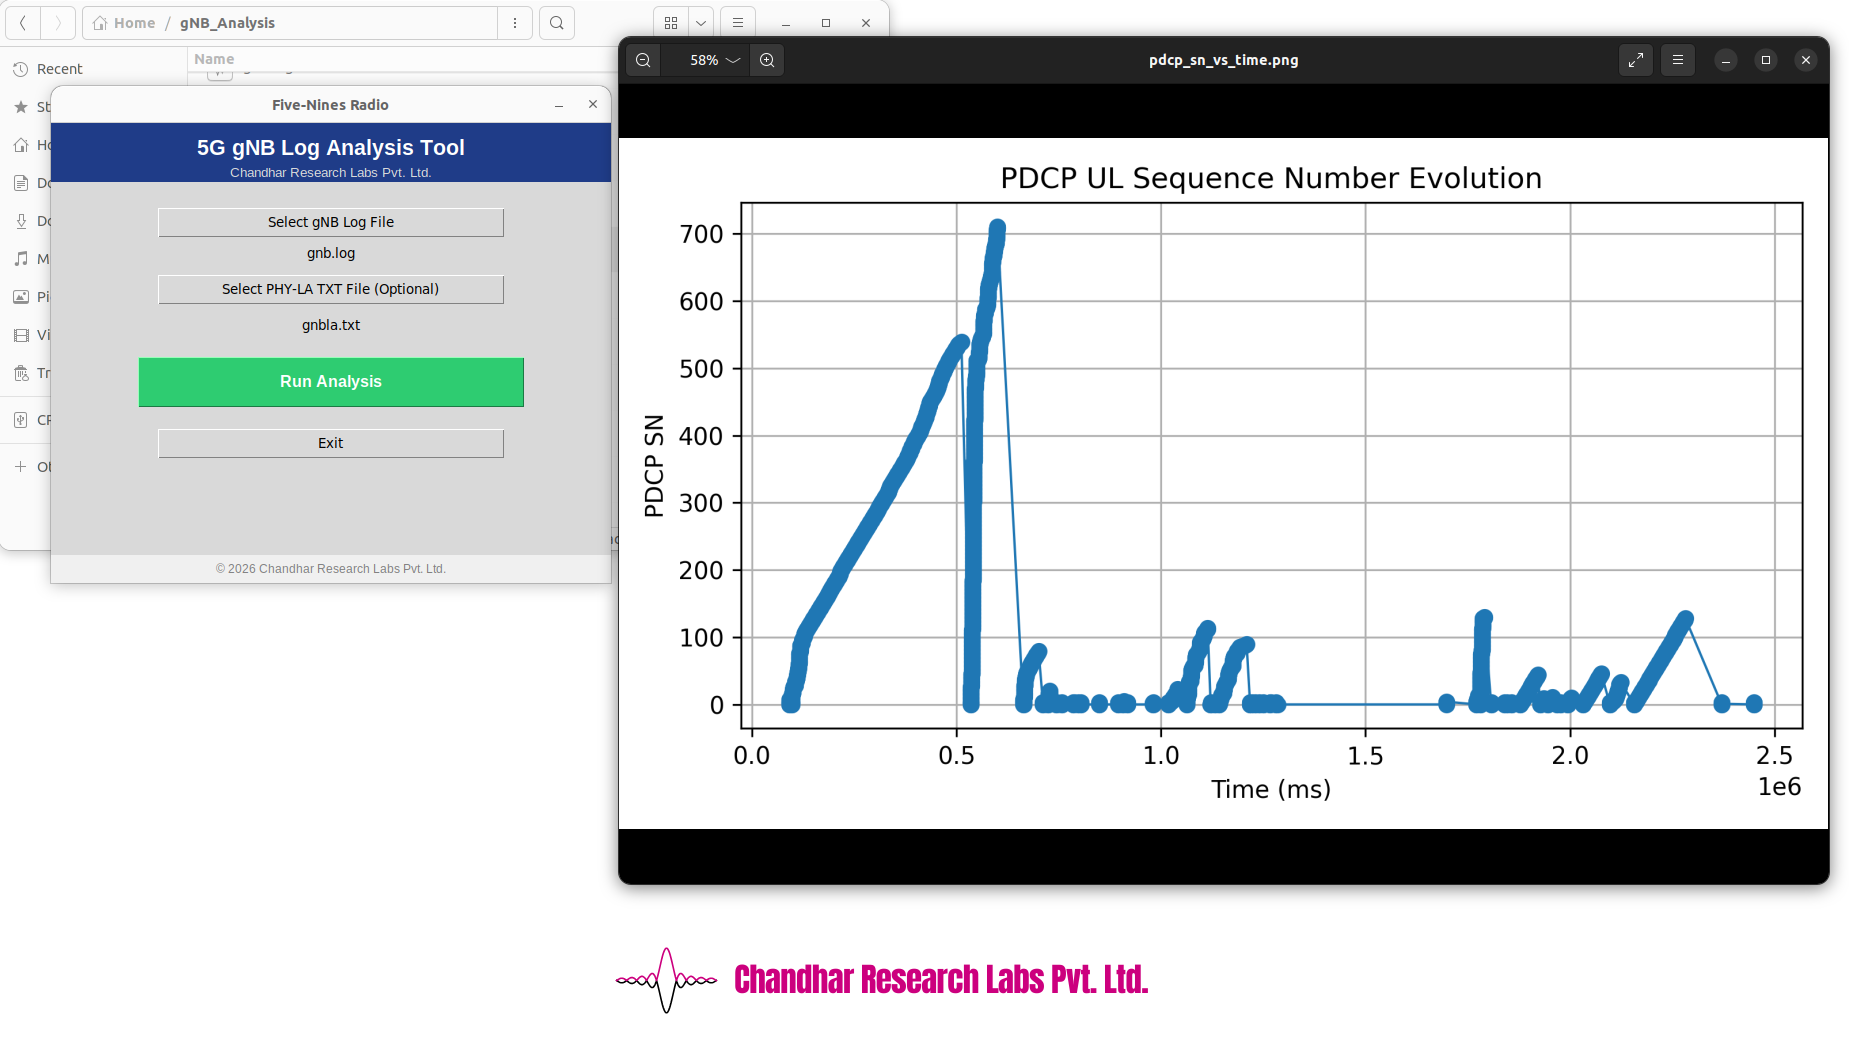Click Select gNB Log File button
1849x1053 pixels.
tap(330, 222)
